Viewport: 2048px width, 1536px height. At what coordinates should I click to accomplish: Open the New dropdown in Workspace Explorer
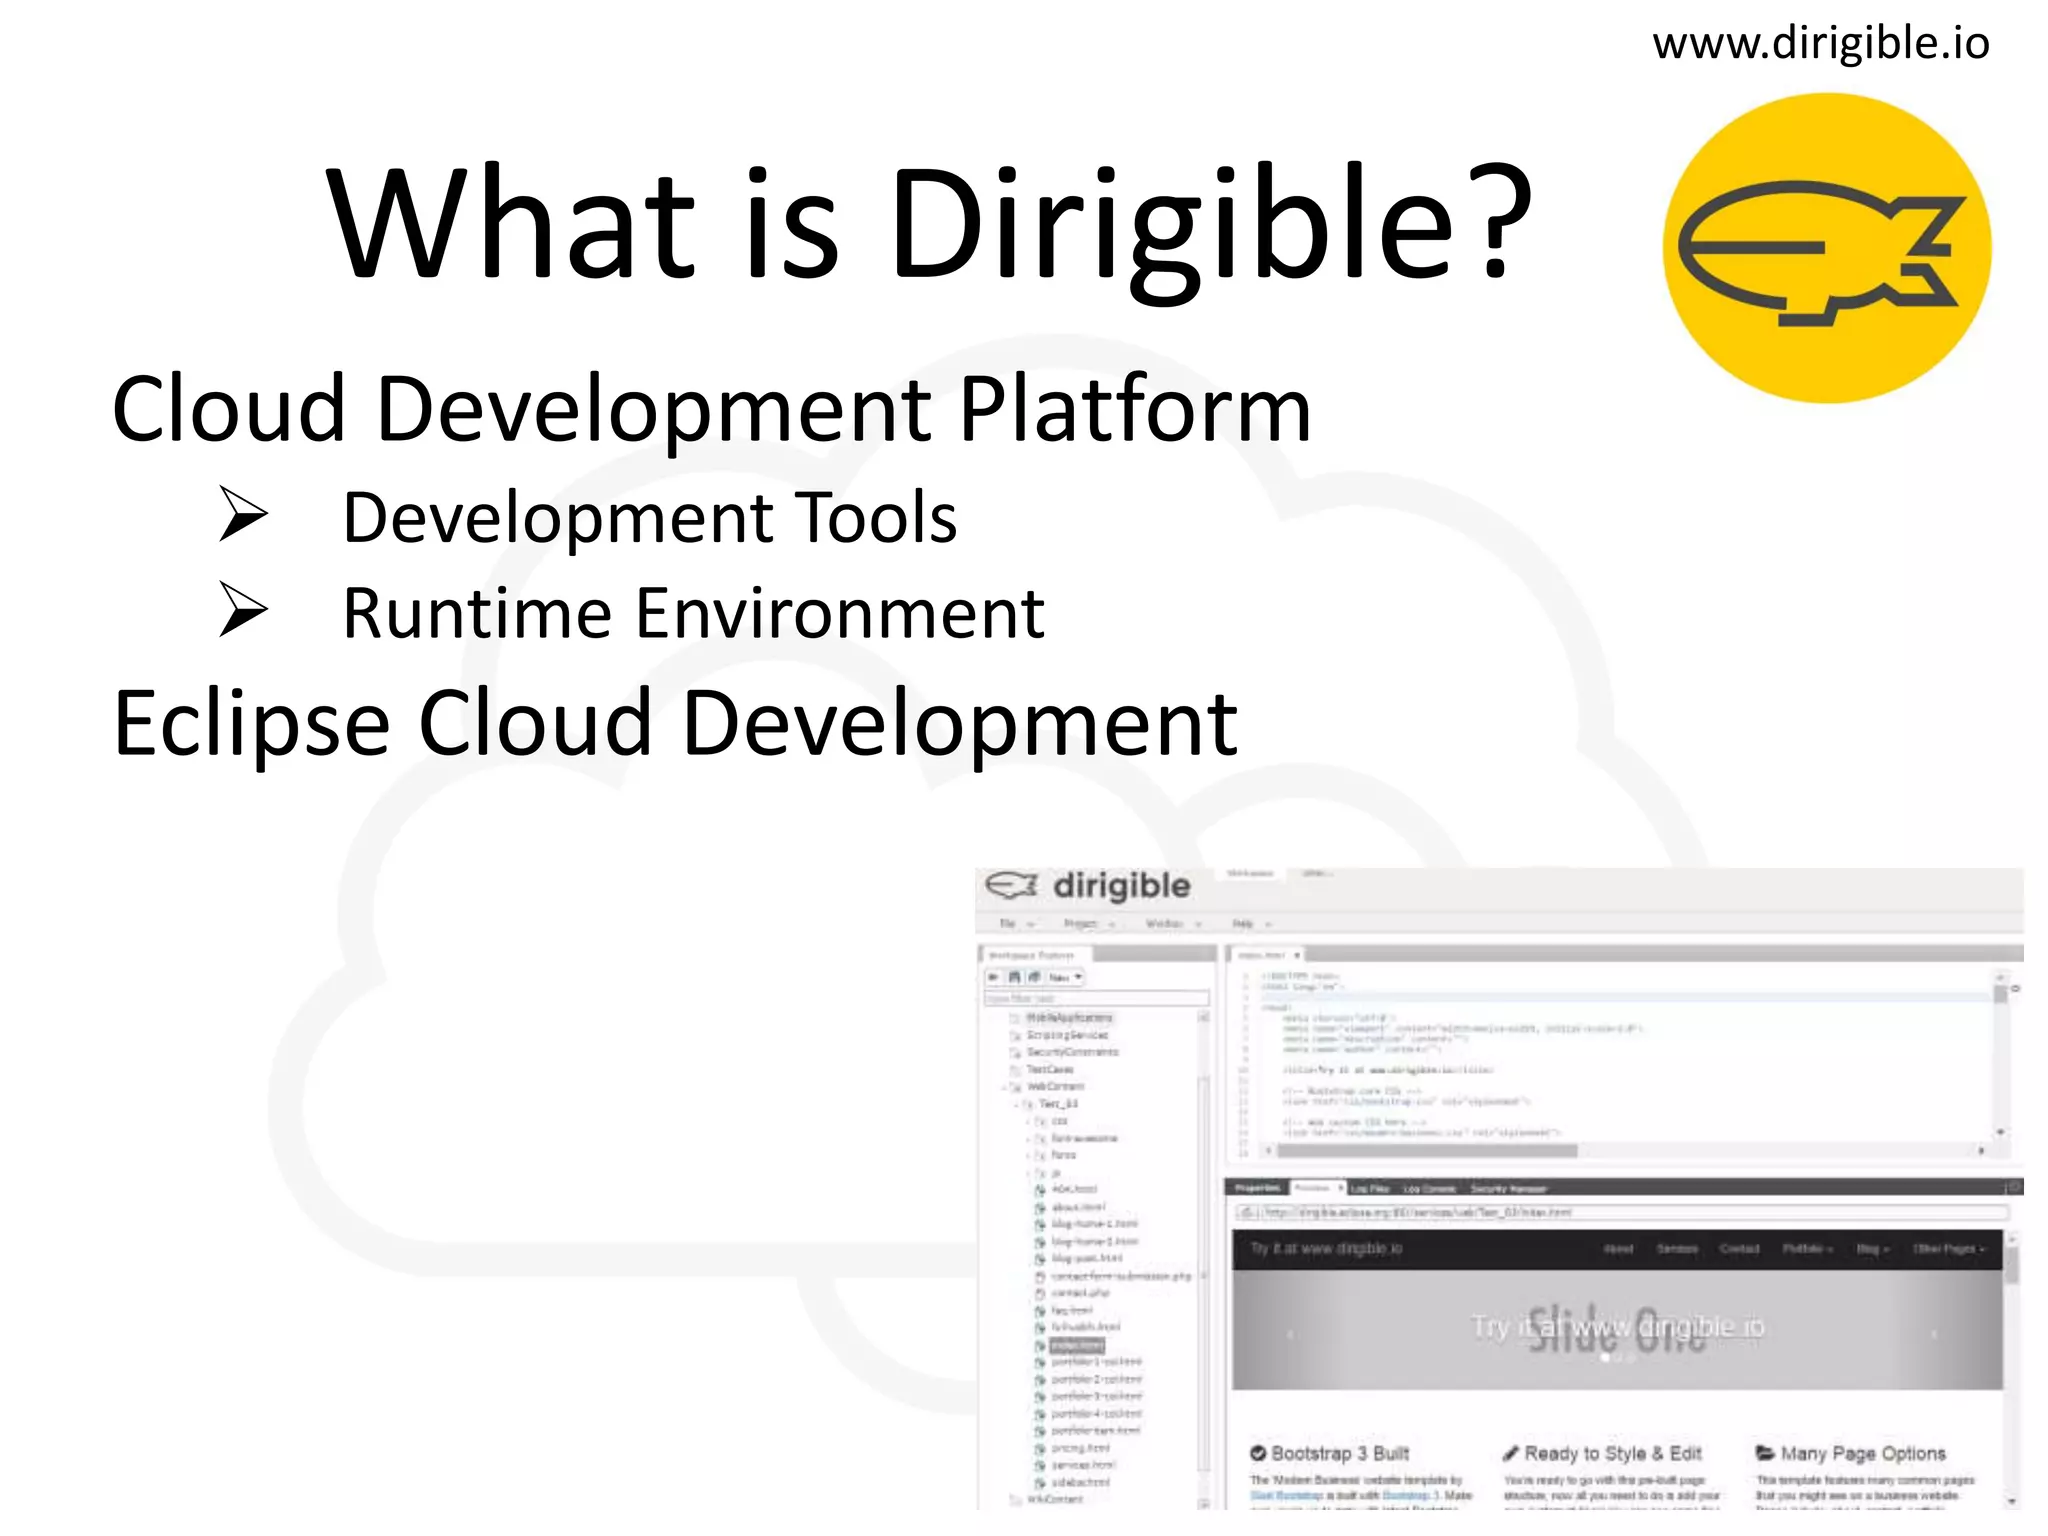click(1065, 977)
